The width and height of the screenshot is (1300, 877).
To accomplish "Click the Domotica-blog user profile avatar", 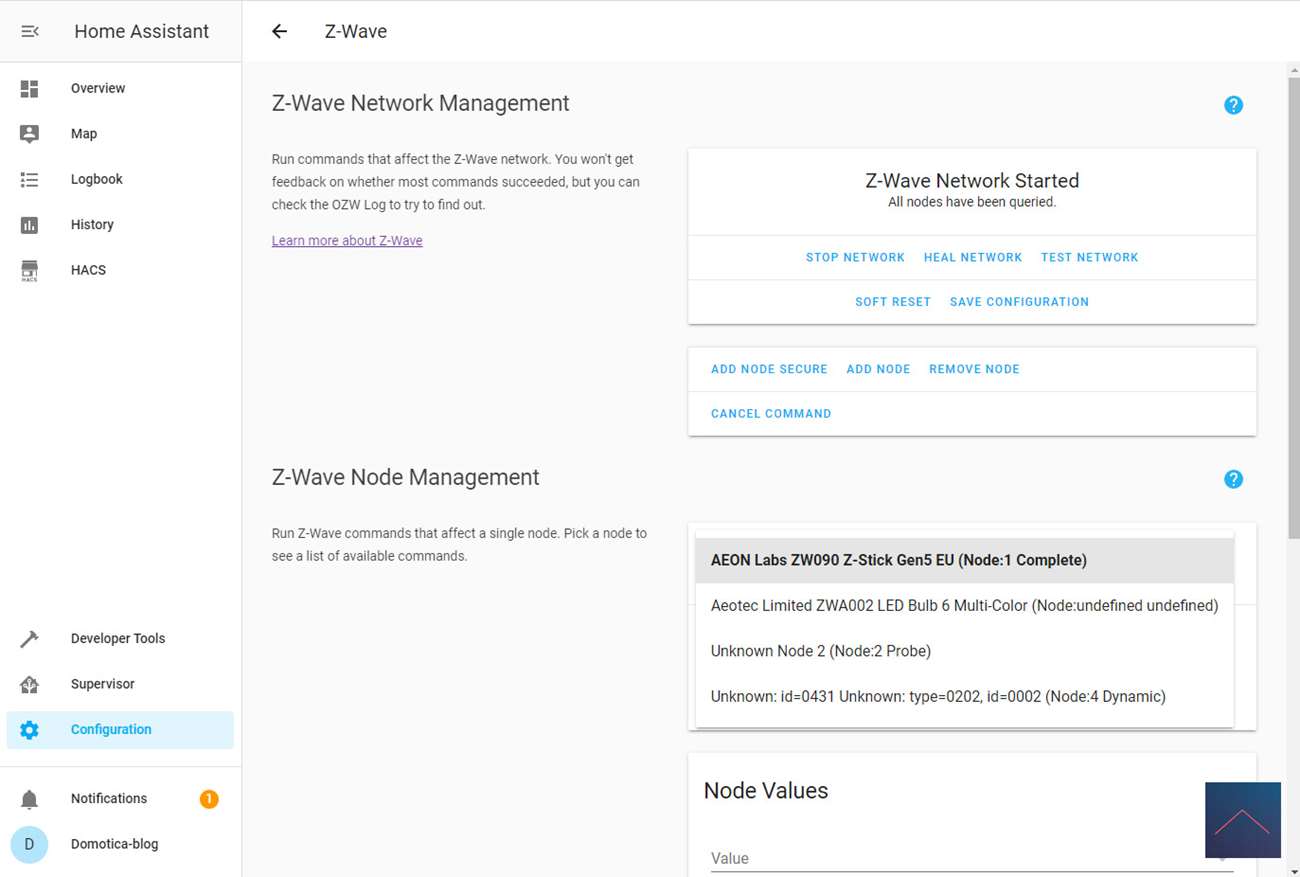I will pos(29,844).
